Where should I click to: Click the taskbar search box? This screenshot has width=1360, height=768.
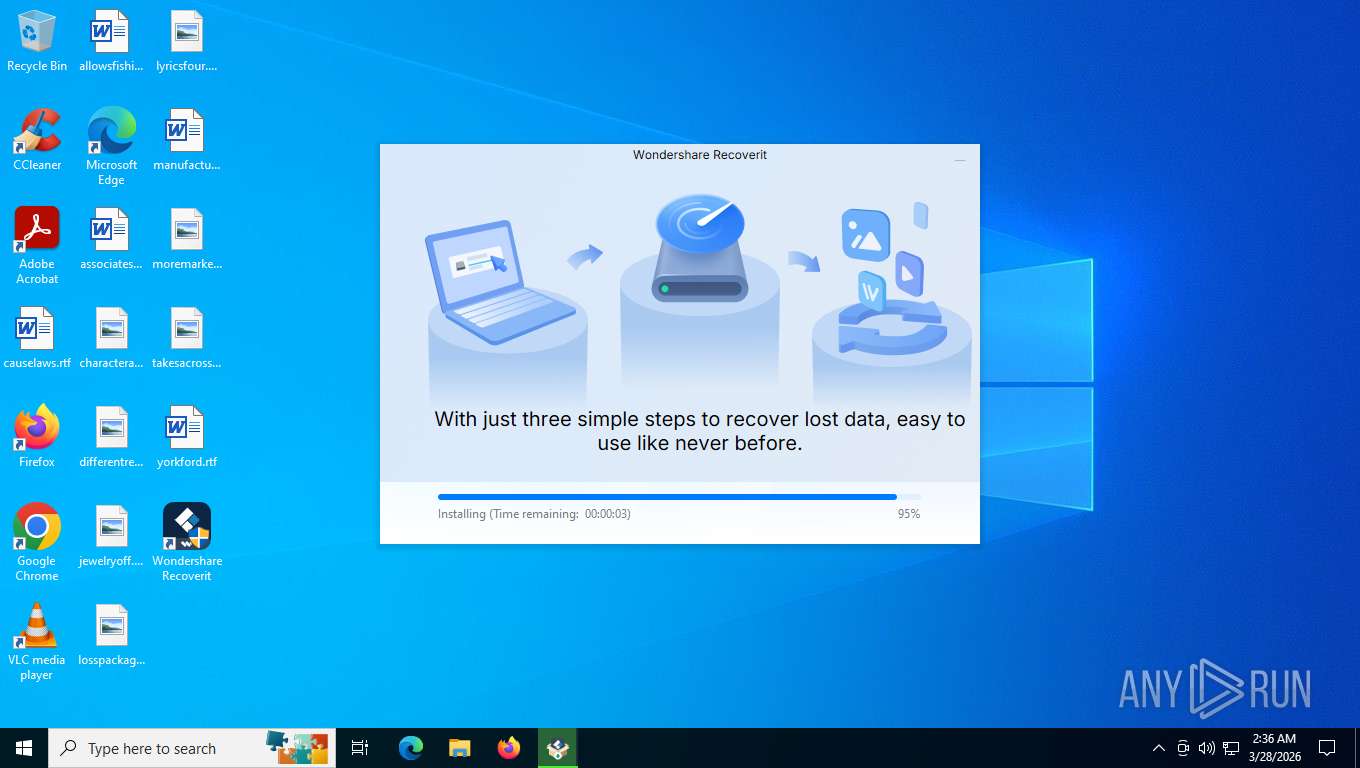(192, 748)
